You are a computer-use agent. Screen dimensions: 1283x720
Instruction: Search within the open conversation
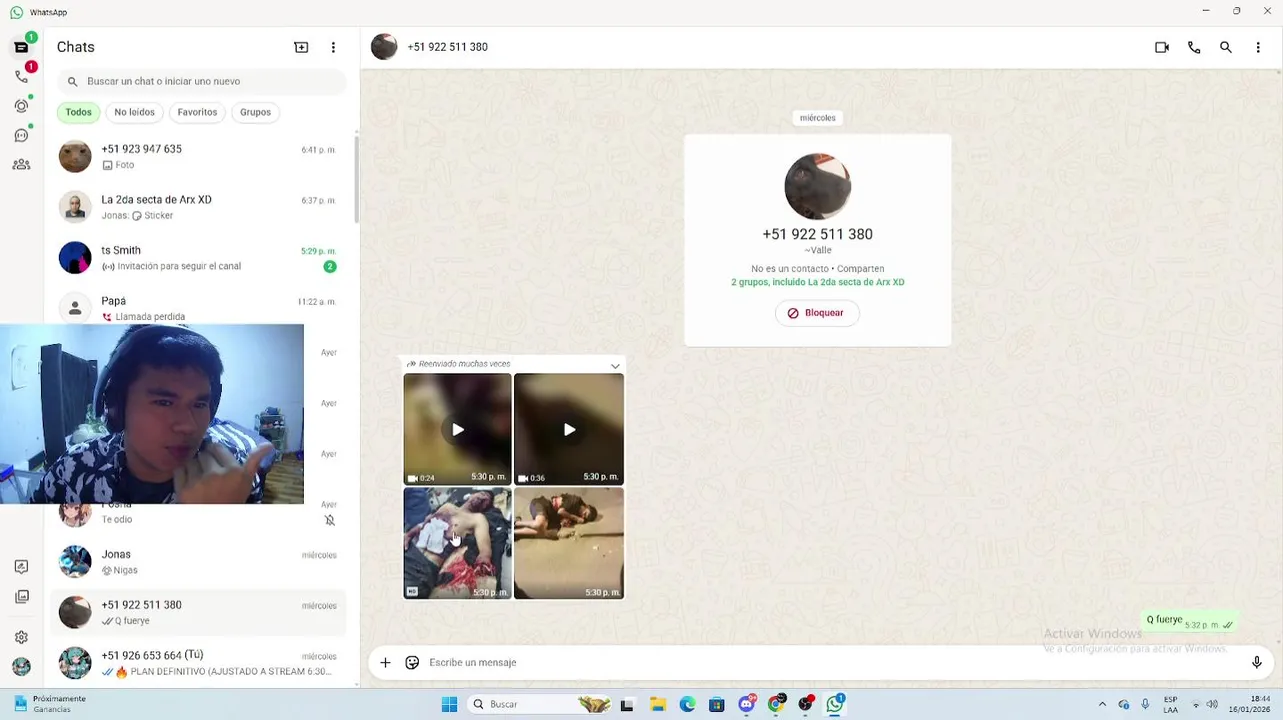tap(1226, 47)
